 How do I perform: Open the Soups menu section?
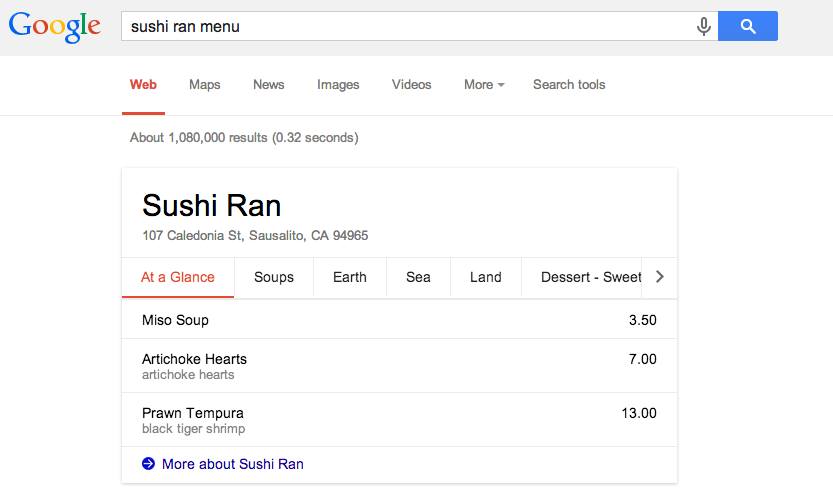pyautogui.click(x=273, y=278)
